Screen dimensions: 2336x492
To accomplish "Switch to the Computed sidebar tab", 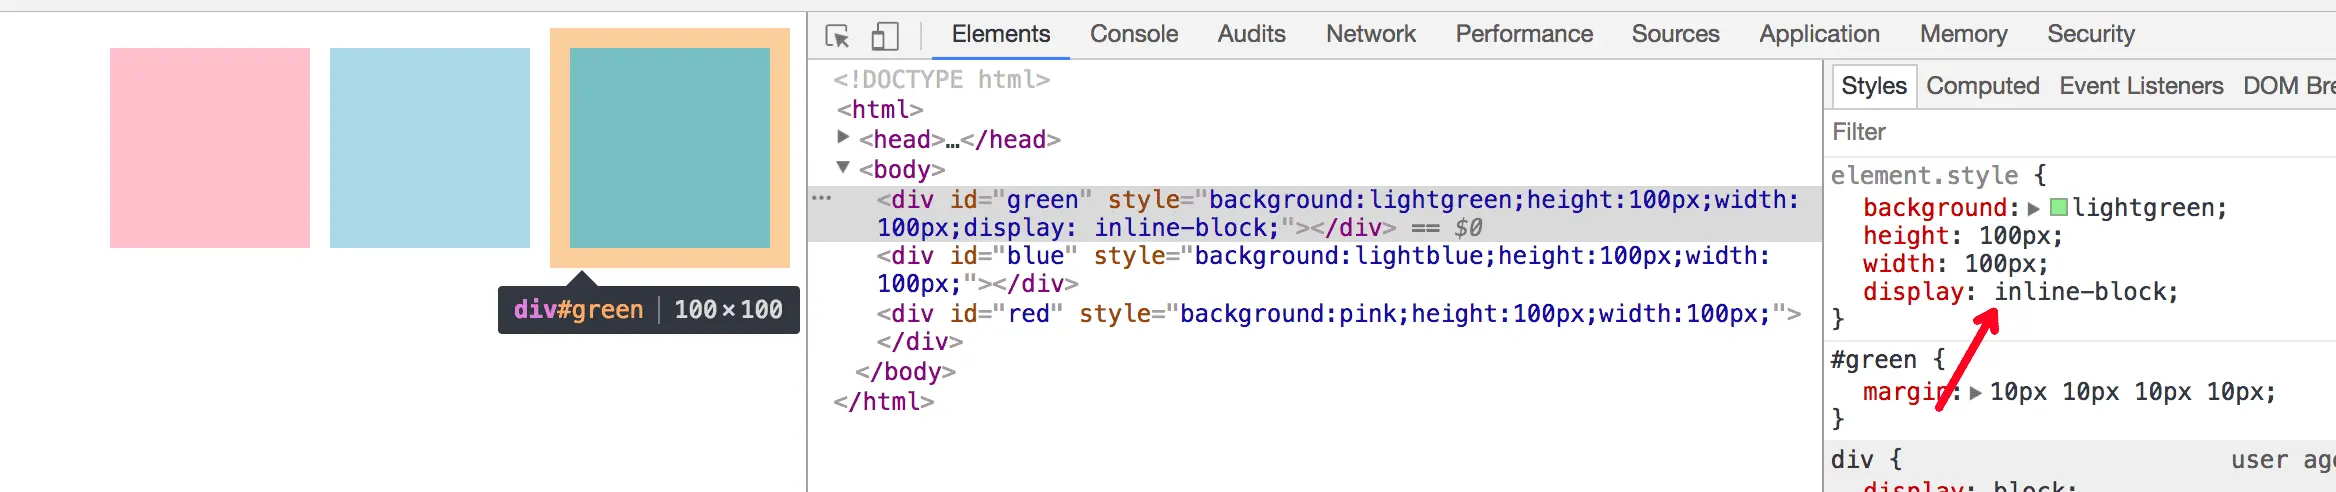I will point(1983,86).
